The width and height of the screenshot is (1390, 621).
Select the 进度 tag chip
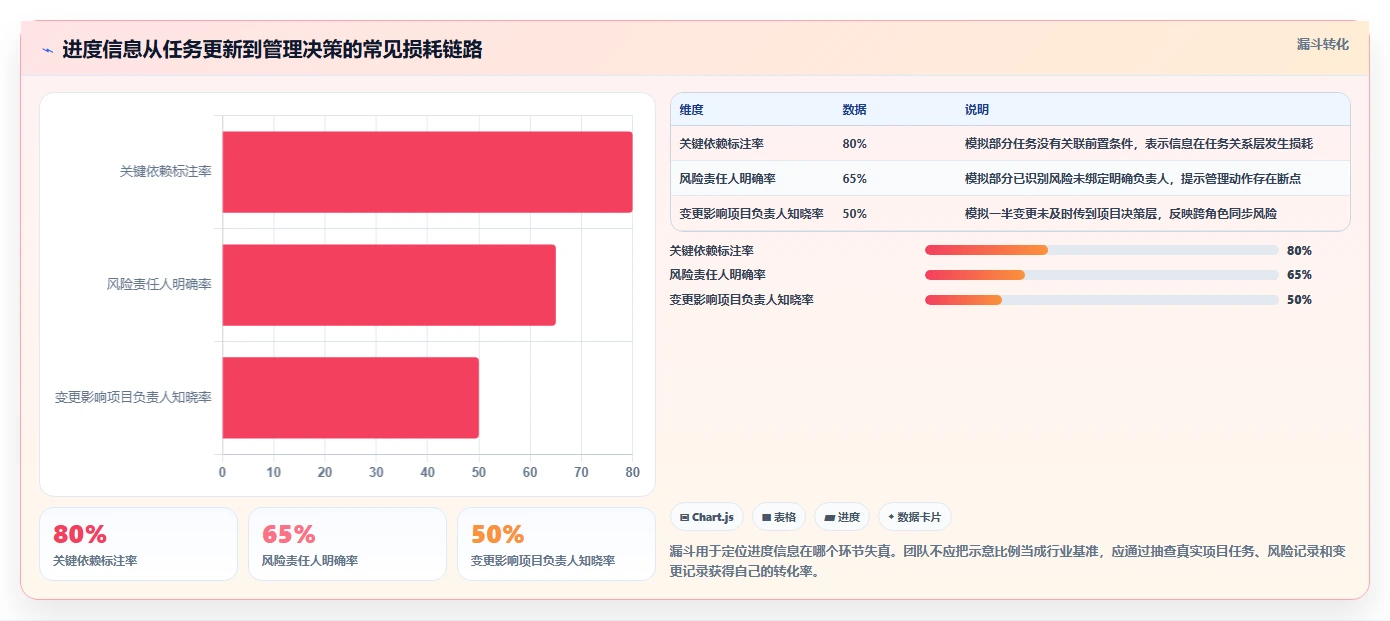click(842, 517)
